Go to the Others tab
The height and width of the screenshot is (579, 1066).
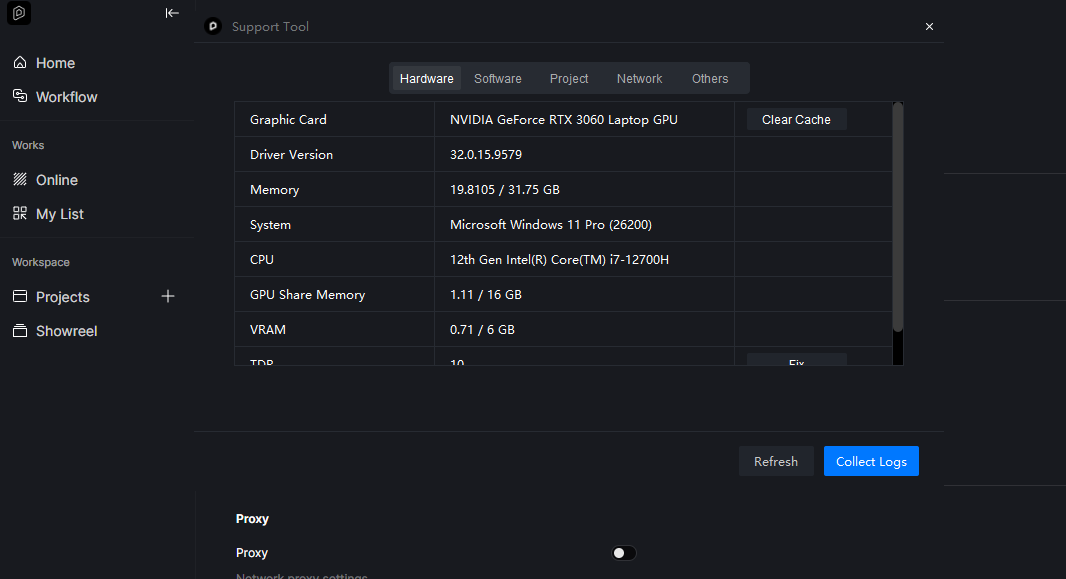click(710, 79)
